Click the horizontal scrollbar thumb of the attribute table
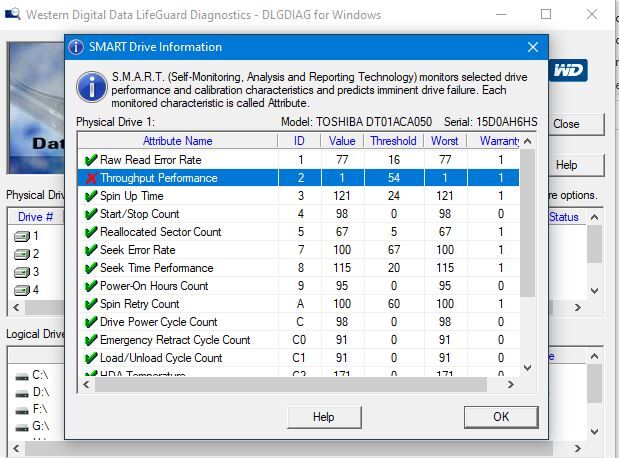The height and width of the screenshot is (458, 619). pyautogui.click(x=291, y=385)
